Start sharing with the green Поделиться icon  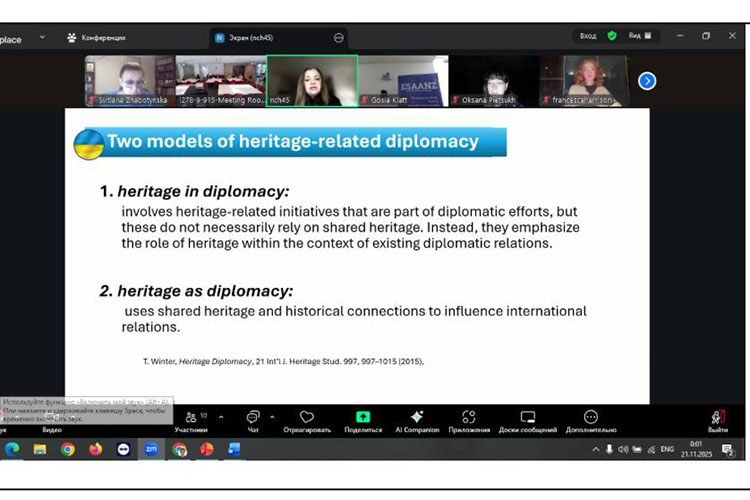[363, 418]
